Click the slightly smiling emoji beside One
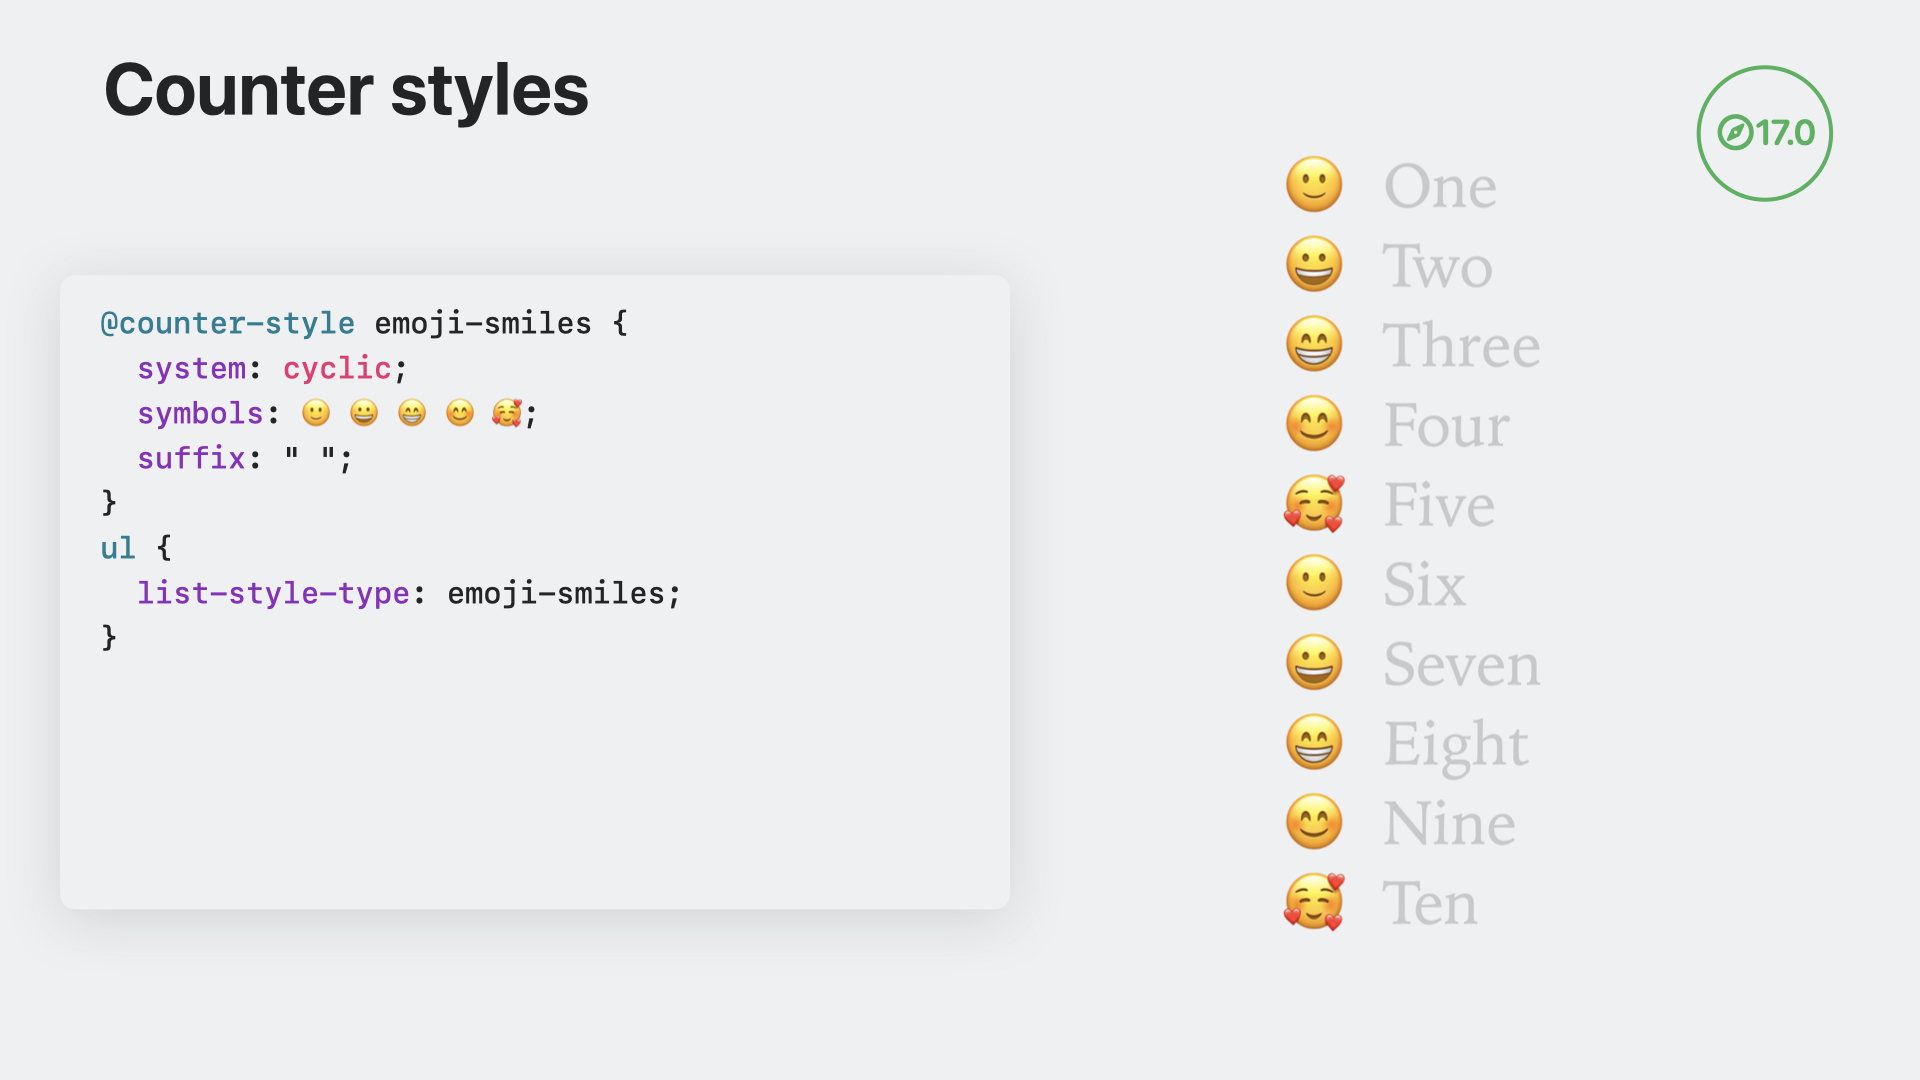1920x1080 pixels. point(1314,184)
